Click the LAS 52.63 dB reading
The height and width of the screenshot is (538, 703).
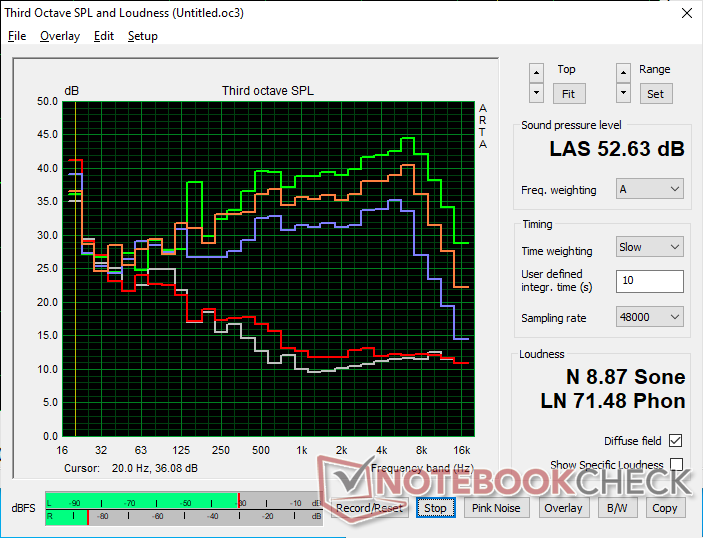coord(616,149)
